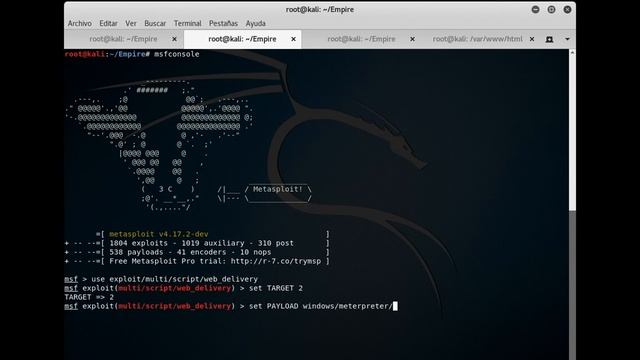Image resolution: width=640 pixels, height=360 pixels.
Task: Click the 'TARGET => 2' output line
Action: (x=89, y=297)
